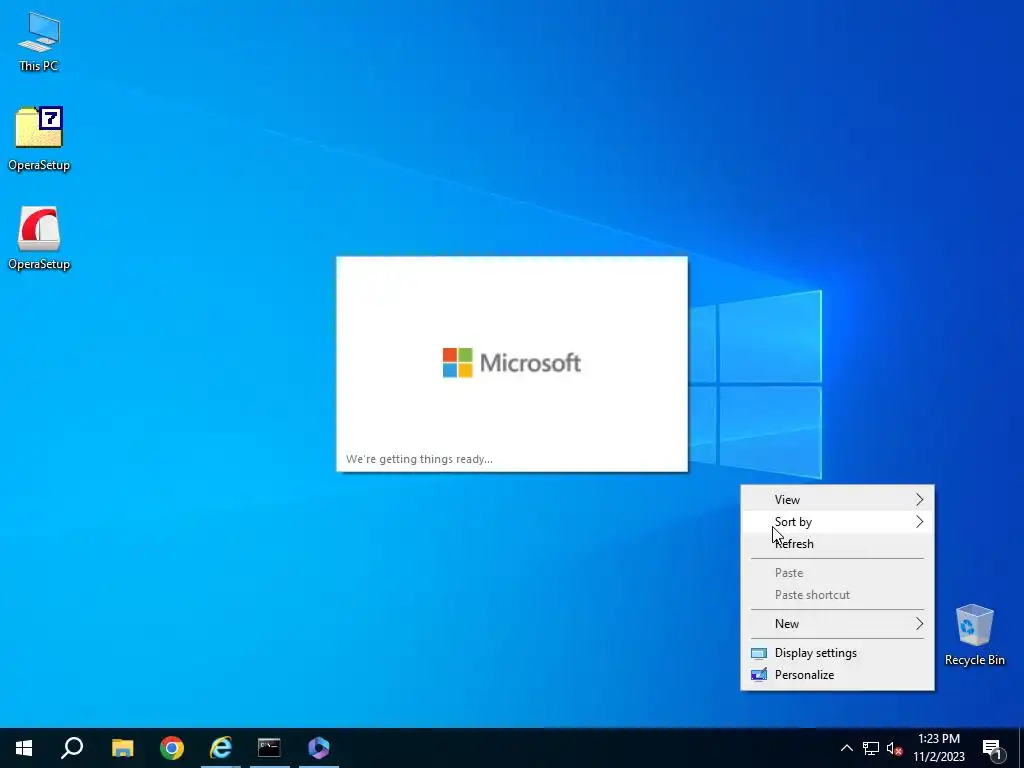Image resolution: width=1024 pixels, height=768 pixels.
Task: Select the red OperaSetup installer icon
Action: pos(39,238)
